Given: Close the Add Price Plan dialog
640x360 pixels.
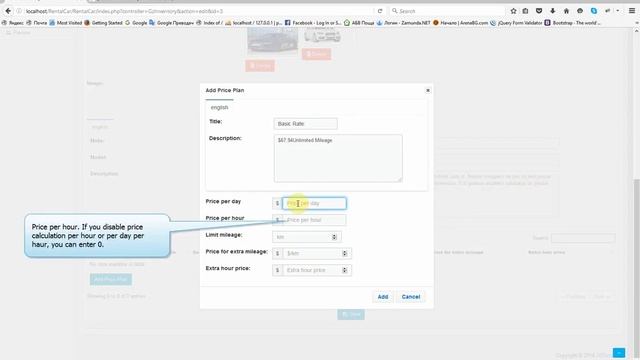Looking at the screenshot, I should point(428,90).
